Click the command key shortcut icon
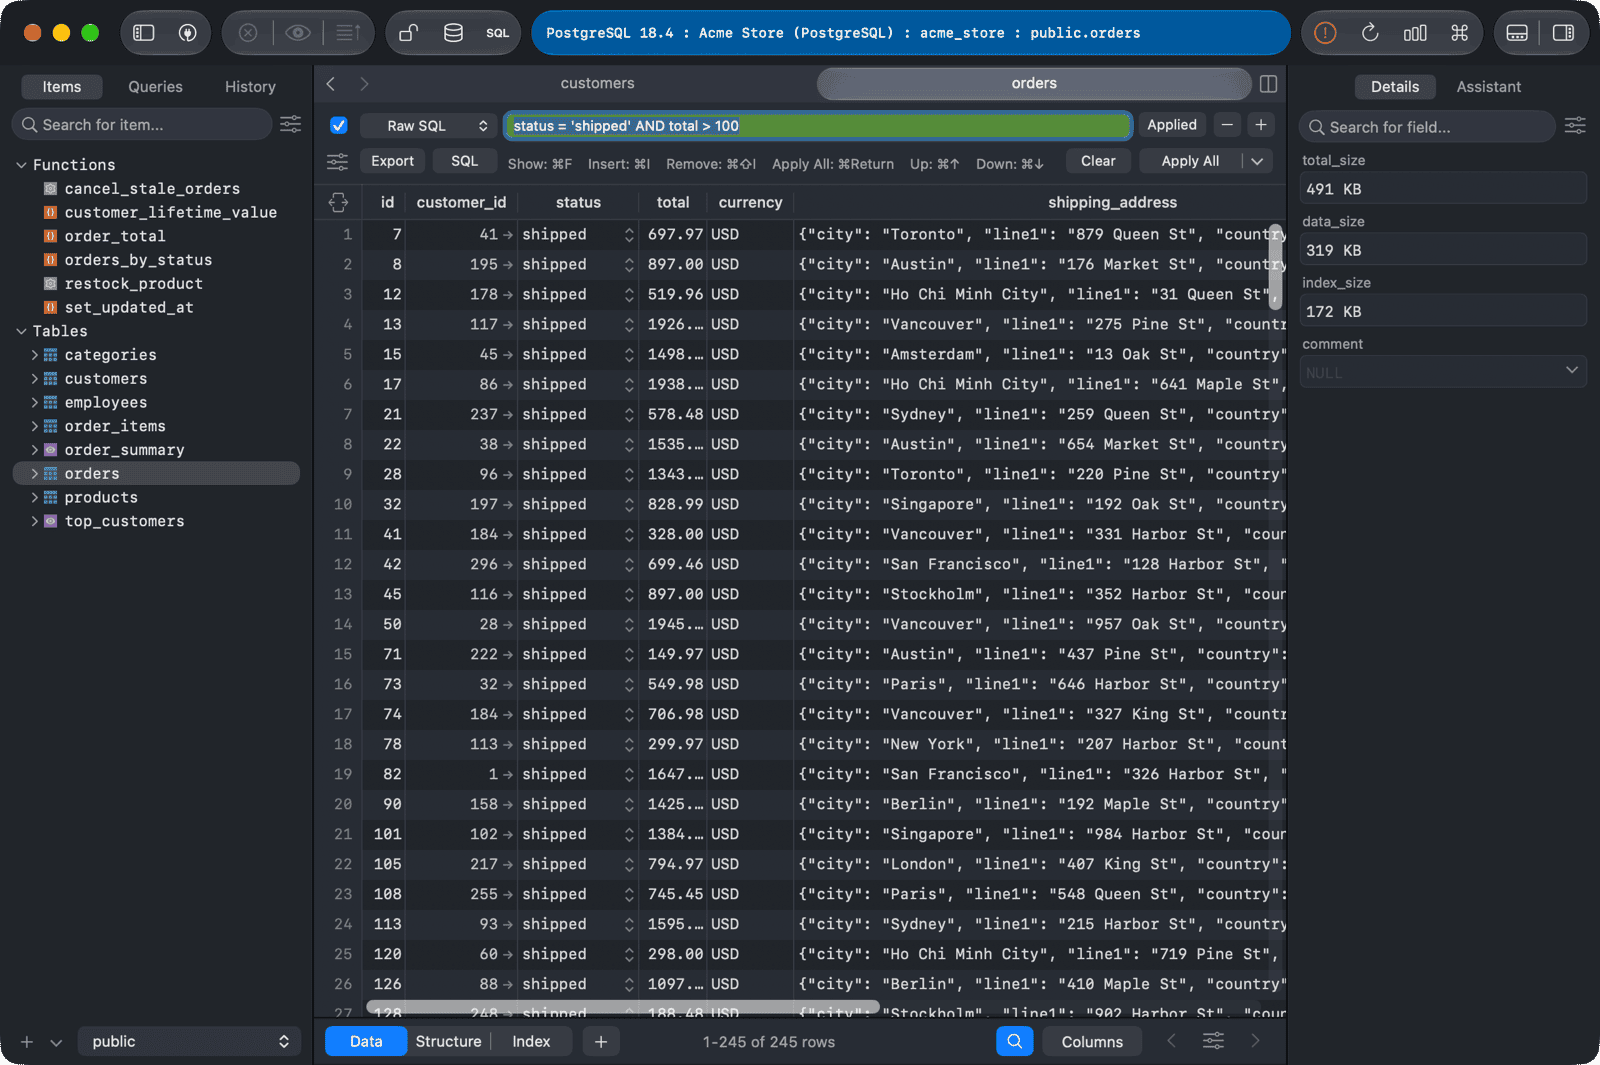Viewport: 1600px width, 1065px height. [1460, 33]
